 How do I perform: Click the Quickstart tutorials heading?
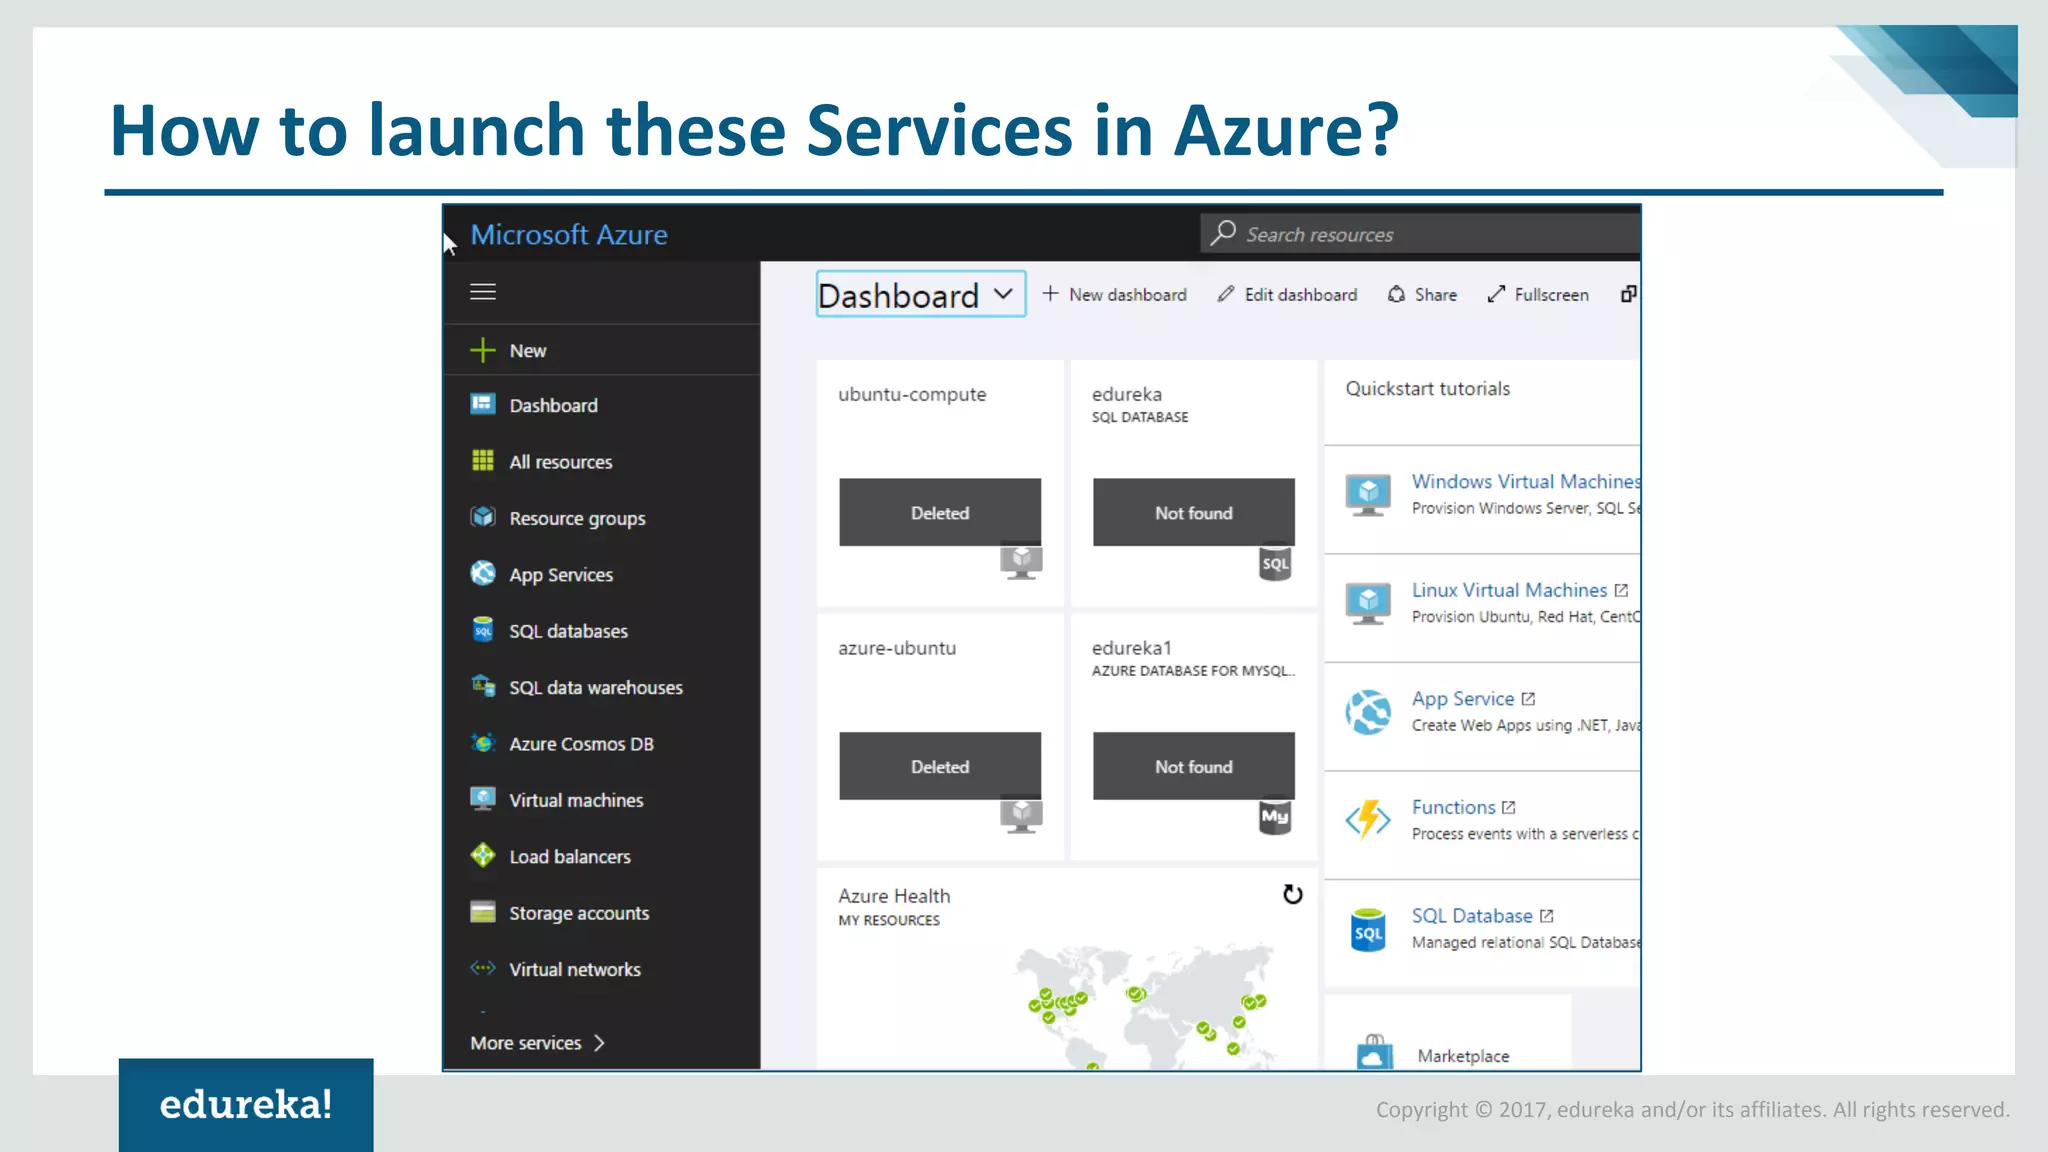pyautogui.click(x=1427, y=389)
